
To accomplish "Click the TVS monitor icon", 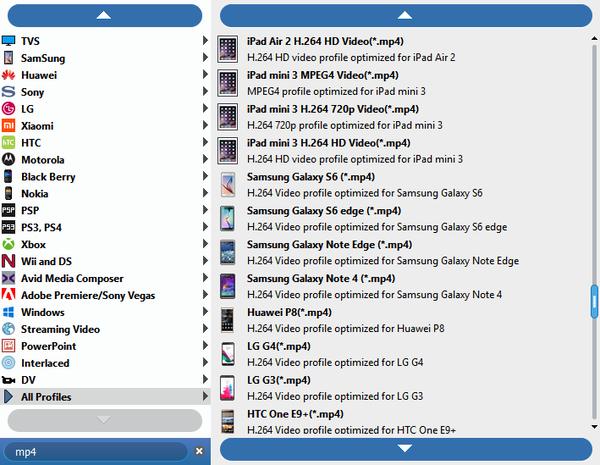I will coord(8,41).
